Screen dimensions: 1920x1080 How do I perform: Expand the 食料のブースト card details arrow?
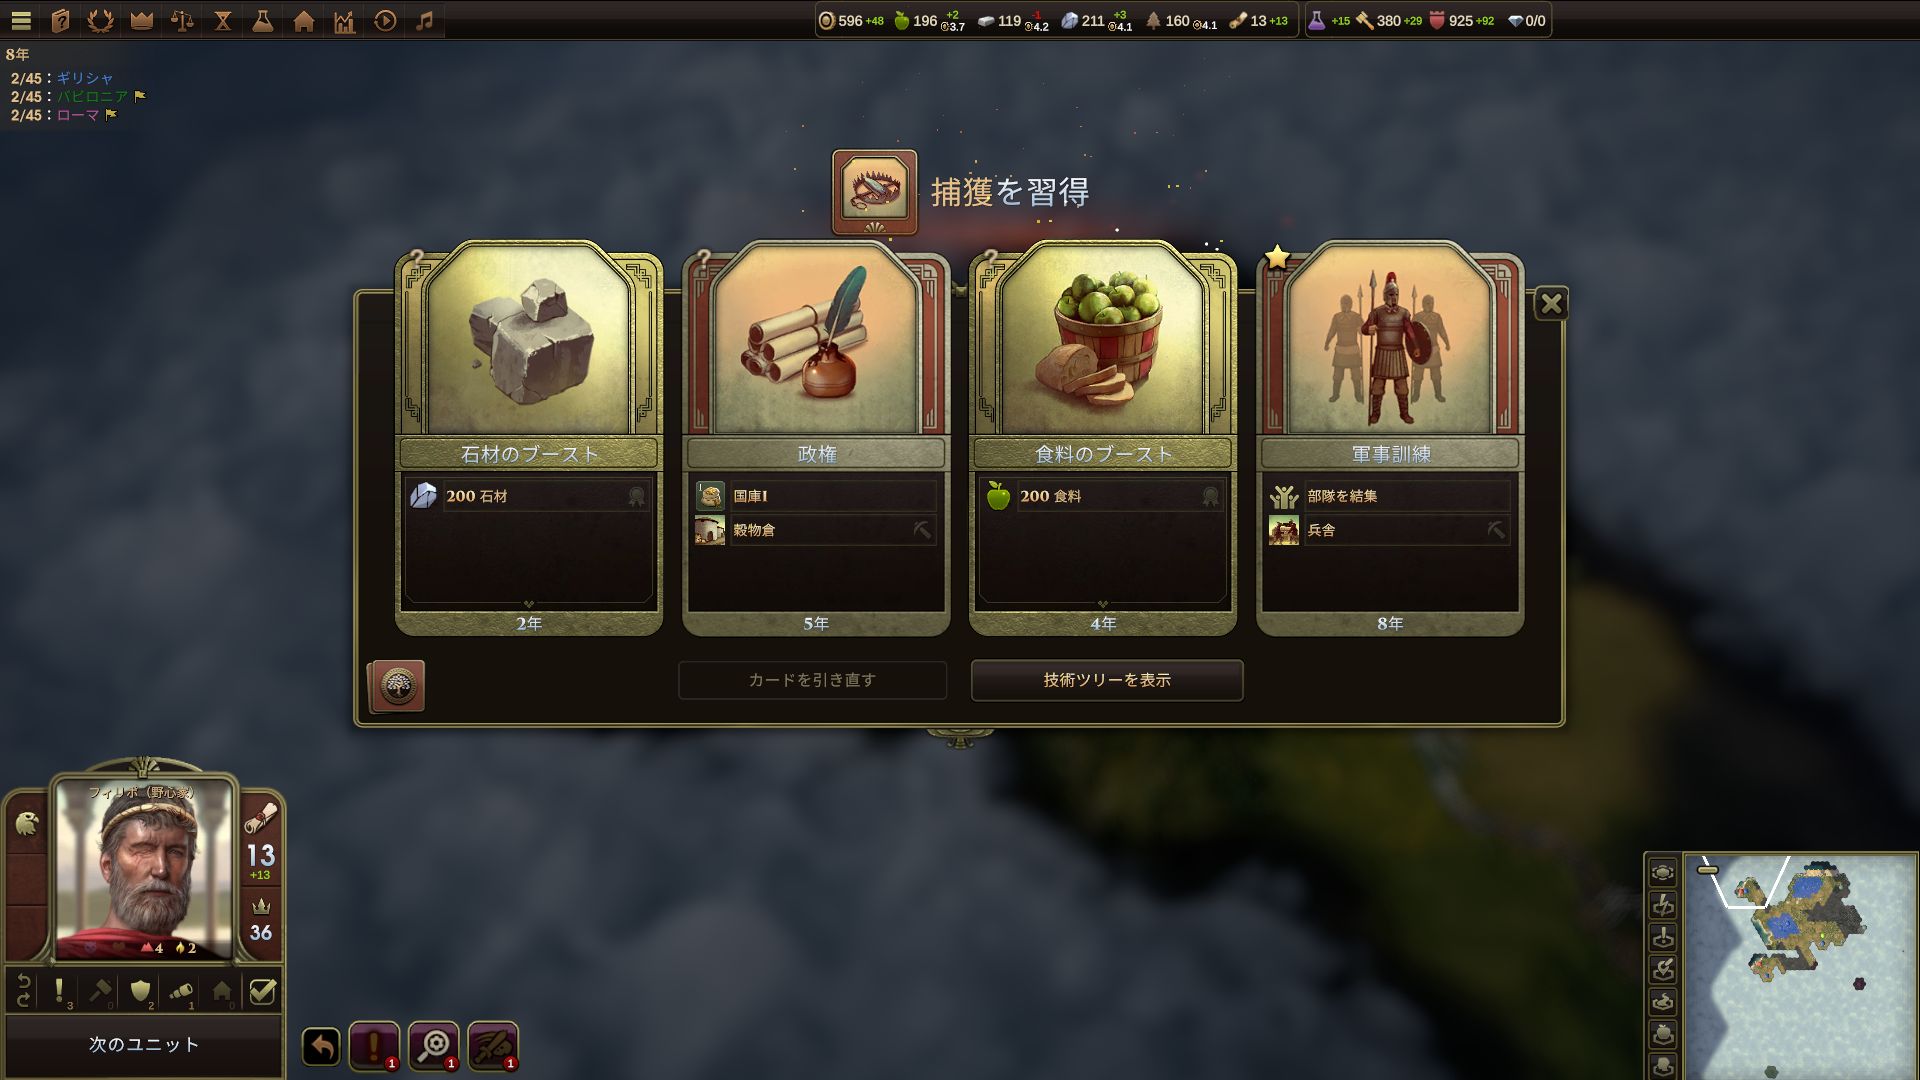pyautogui.click(x=1103, y=604)
